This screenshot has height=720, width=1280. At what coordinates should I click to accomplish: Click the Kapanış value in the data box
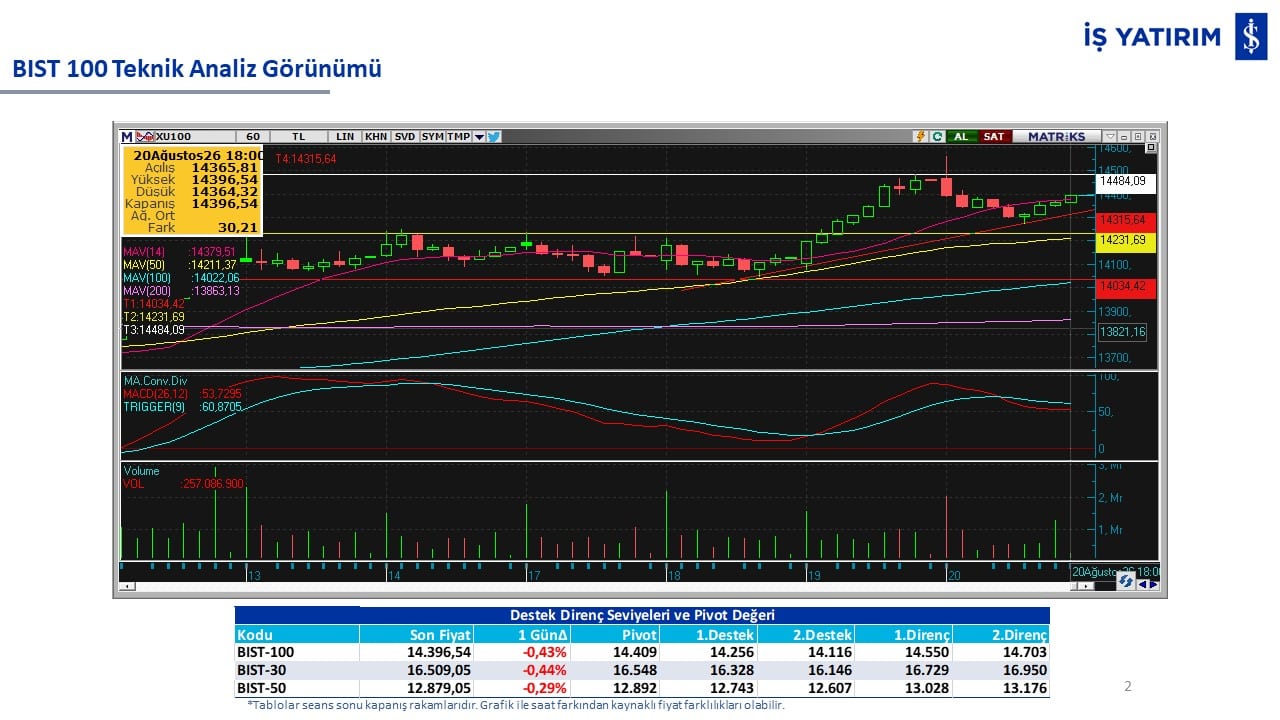225,203
